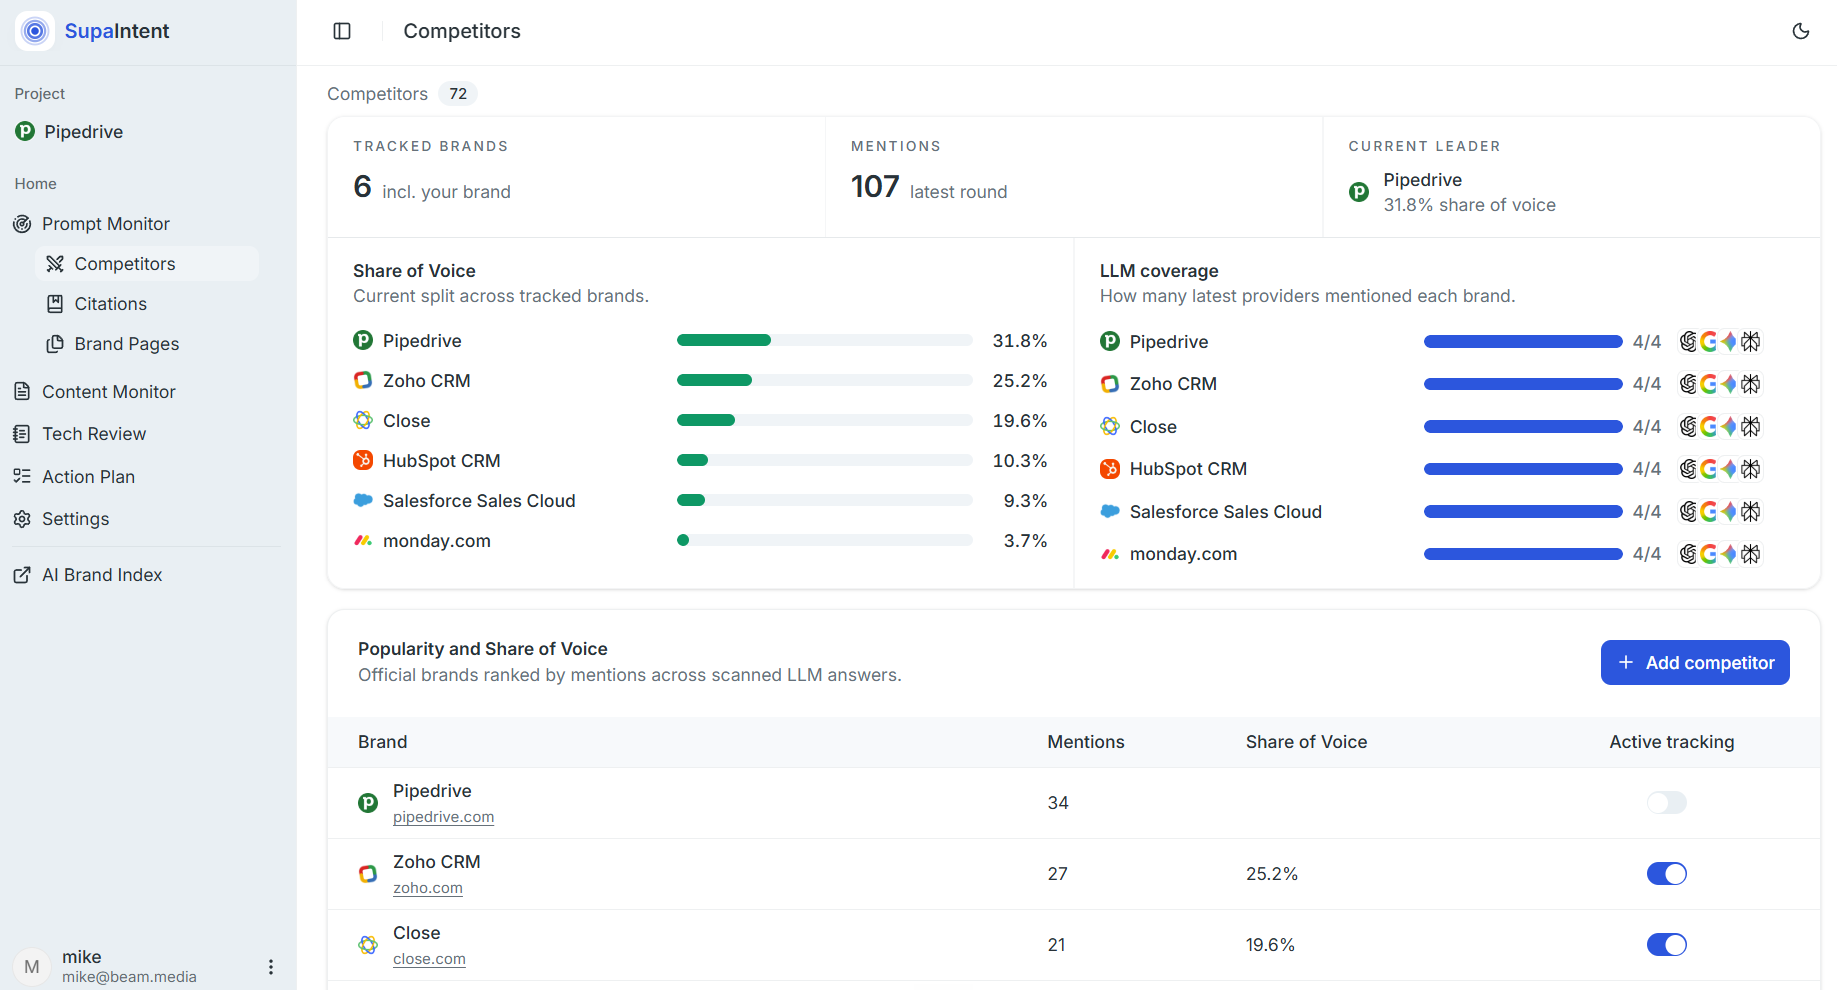Image resolution: width=1837 pixels, height=990 pixels.
Task: Open the zoho.com link
Action: click(428, 888)
